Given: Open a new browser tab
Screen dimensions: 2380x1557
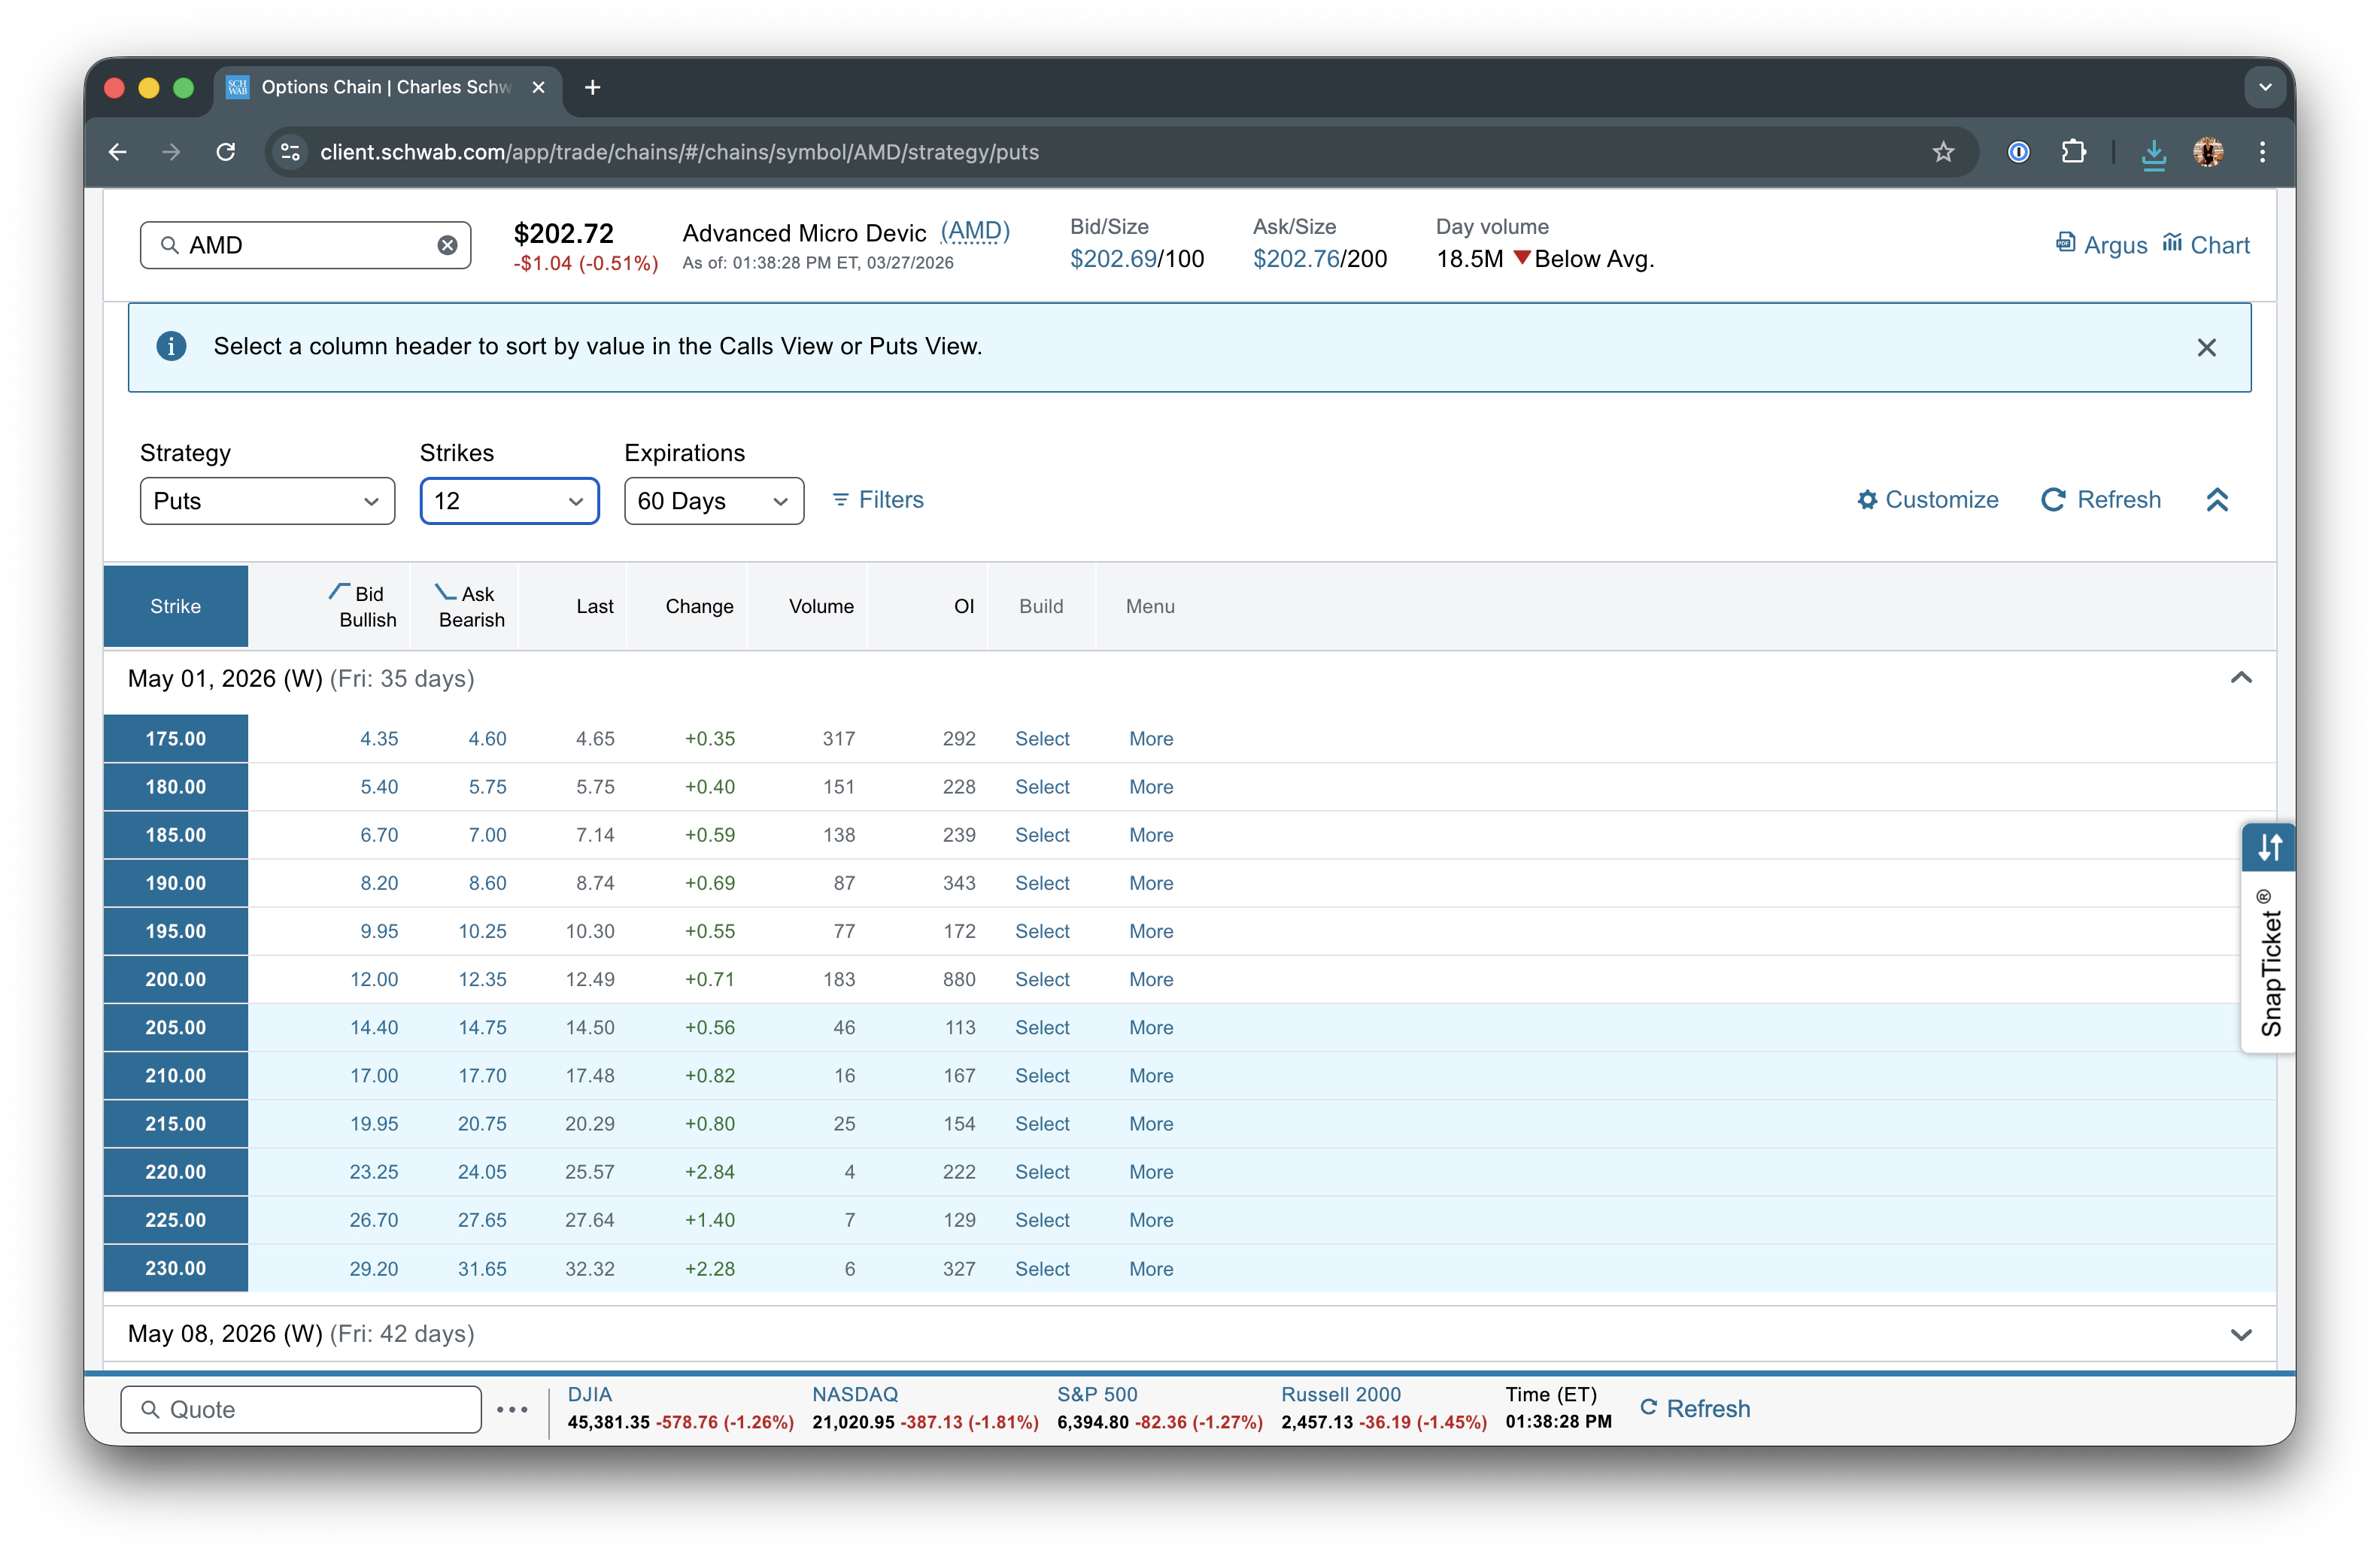Looking at the screenshot, I should point(592,88).
